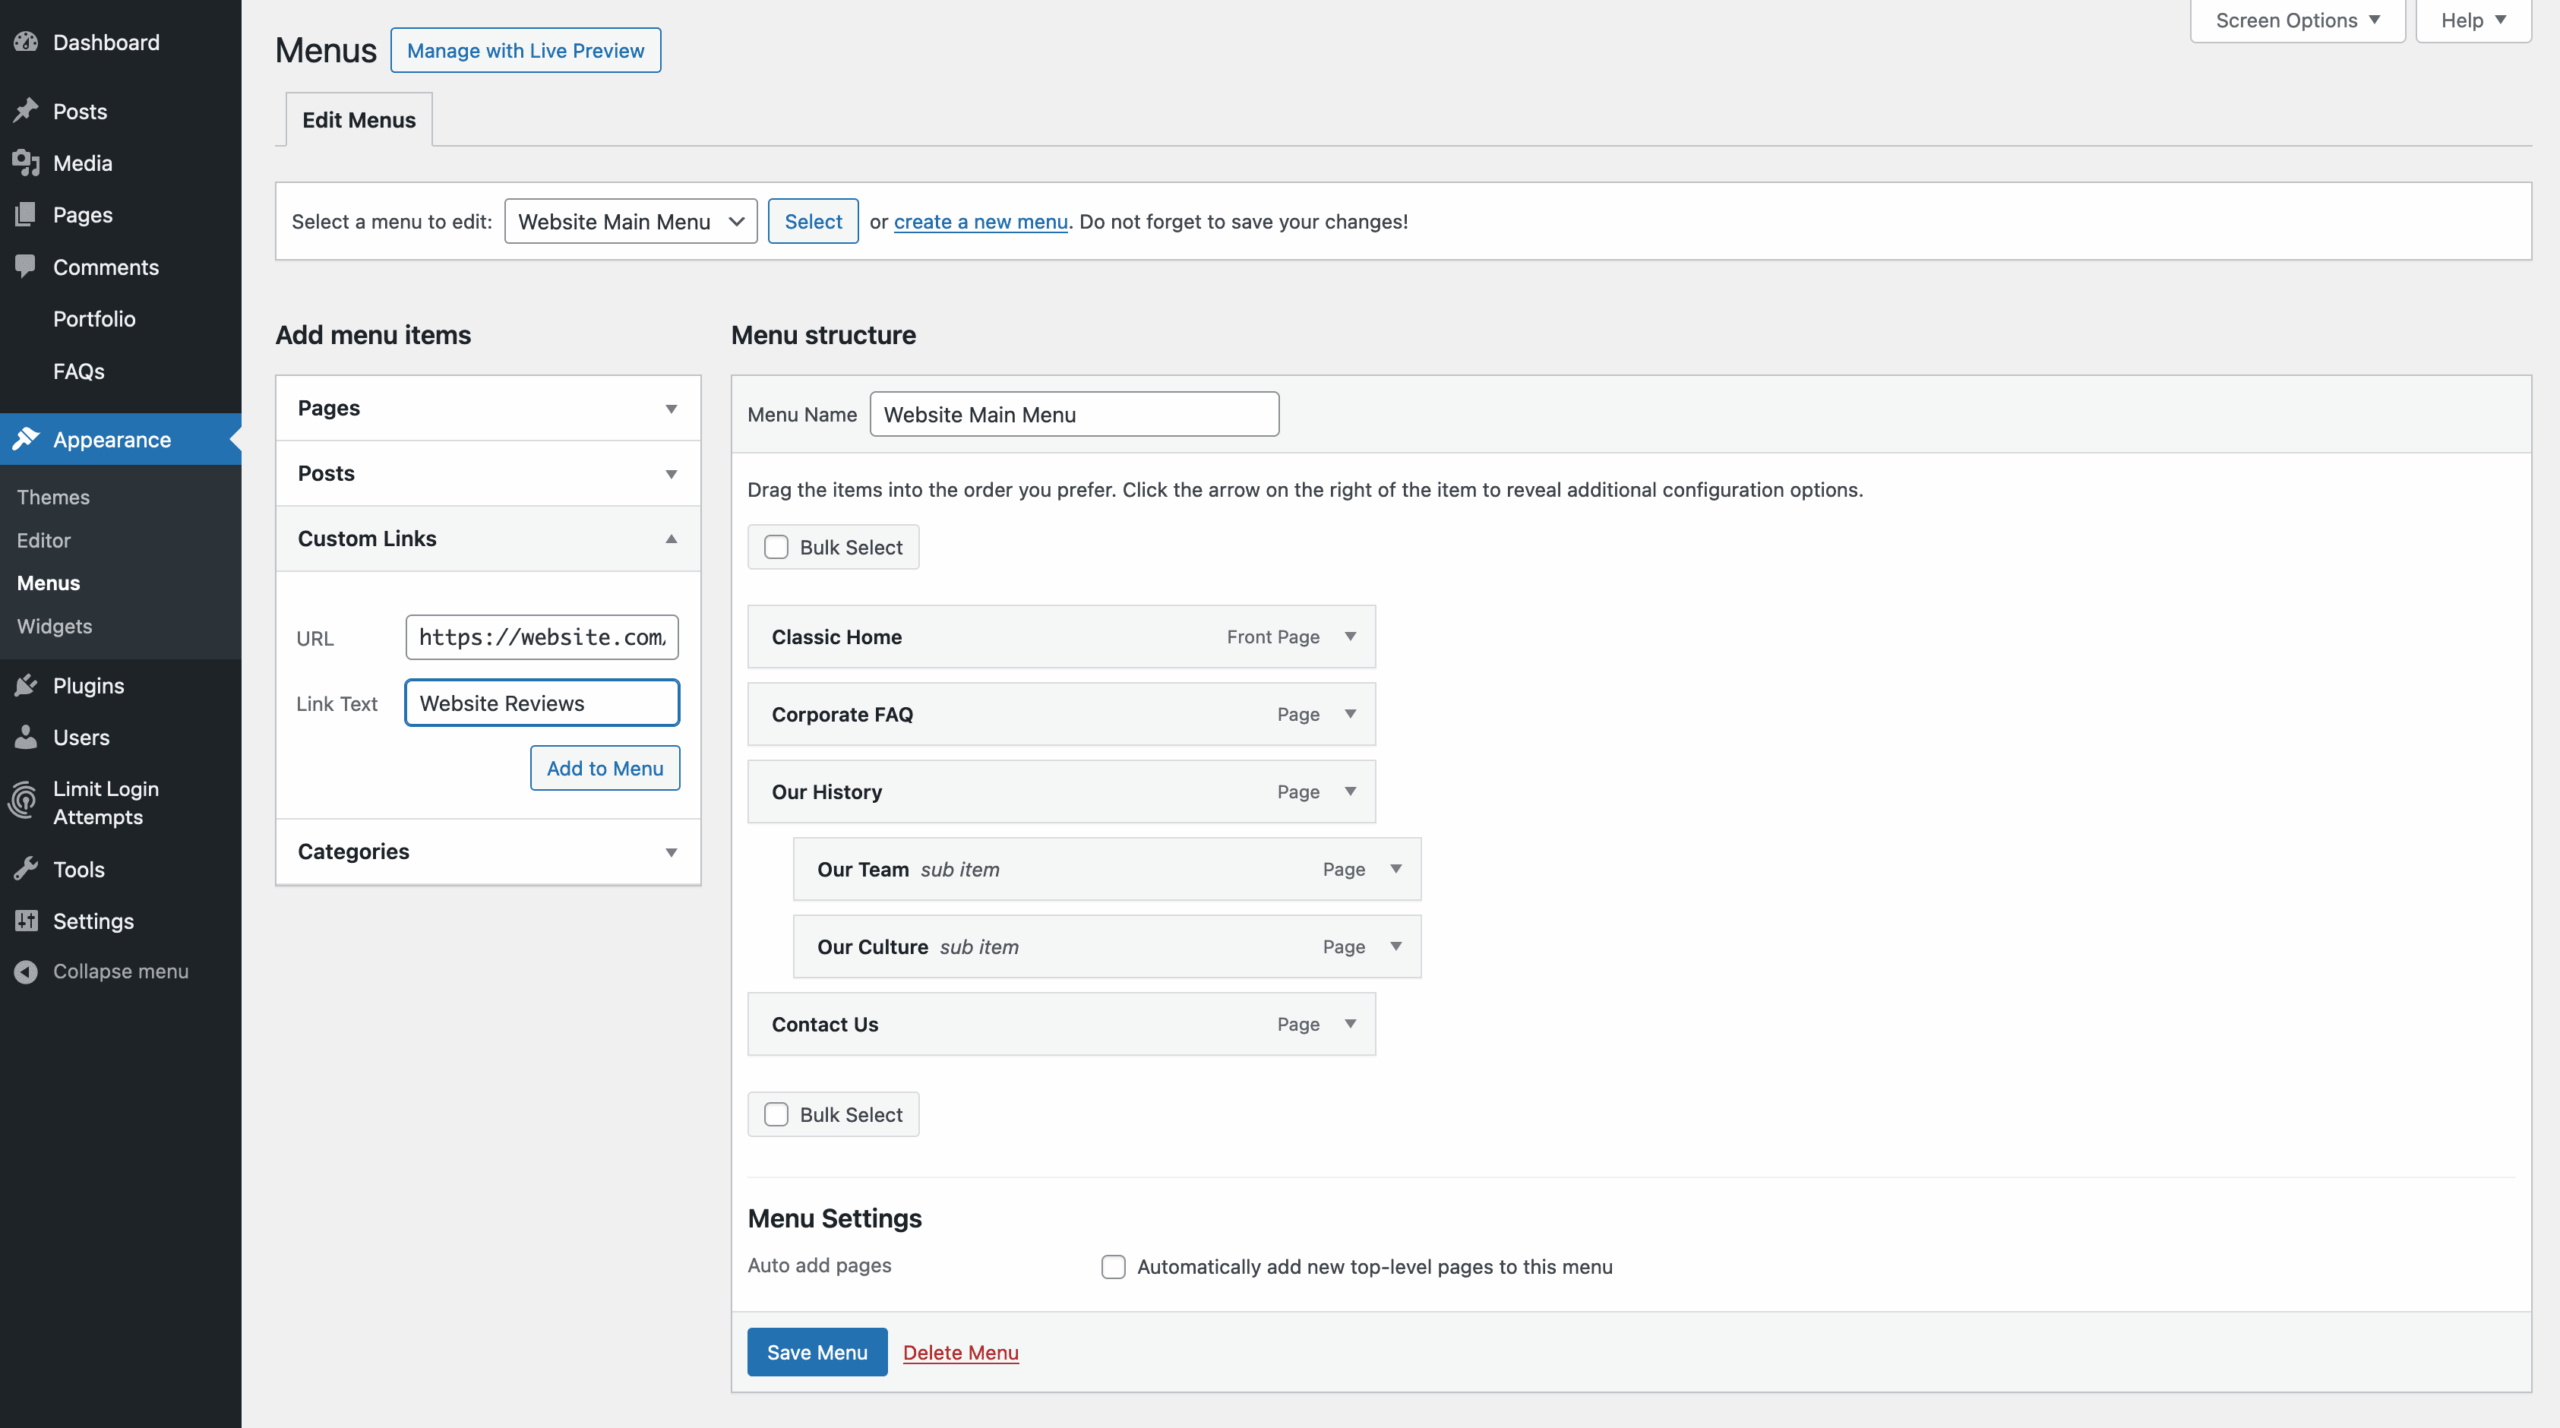
Task: Open Comments using the speech bubble icon
Action: point(26,266)
